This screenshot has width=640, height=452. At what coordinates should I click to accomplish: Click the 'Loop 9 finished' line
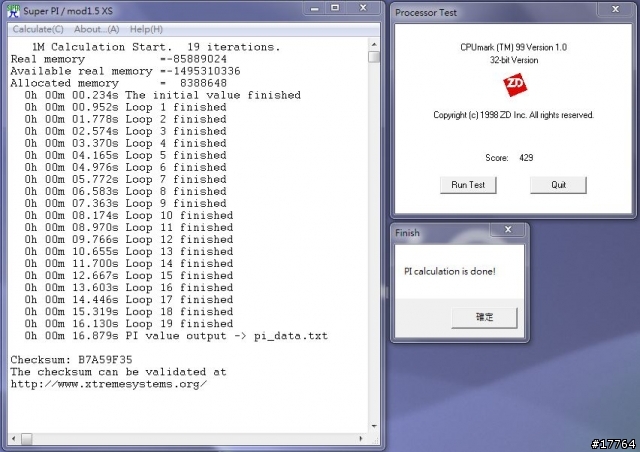(x=125, y=204)
